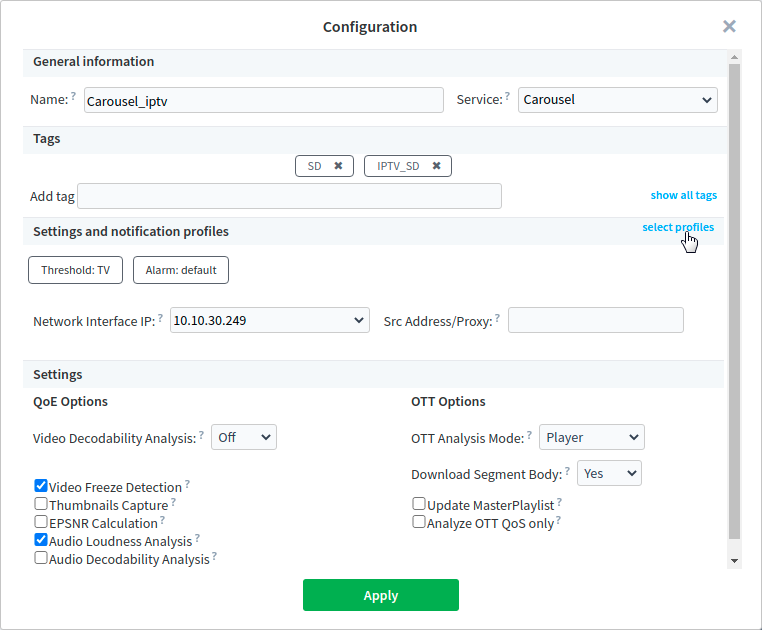Open OTT Analysis Mode dropdown
The height and width of the screenshot is (630, 762).
click(592, 437)
